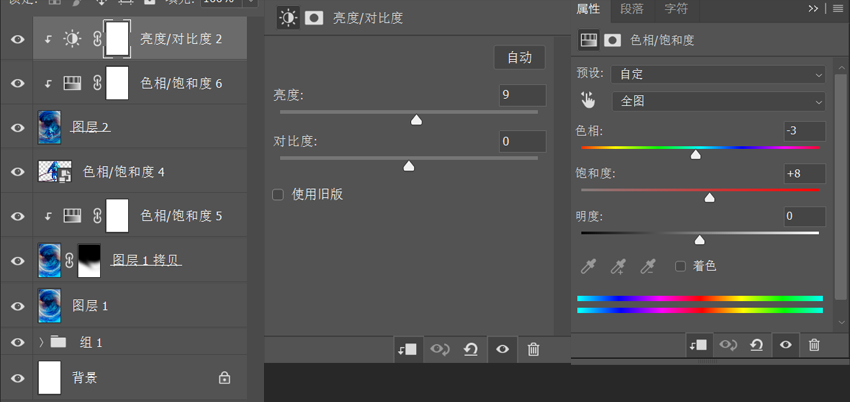
Task: Adjust the 饱和度 saturation slider
Action: coord(709,198)
